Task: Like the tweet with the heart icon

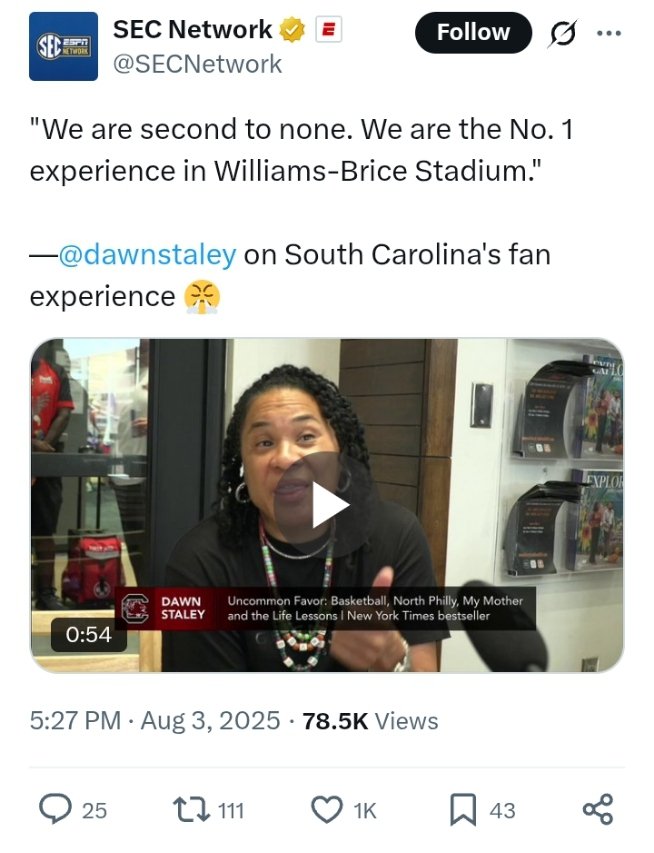Action: (326, 809)
